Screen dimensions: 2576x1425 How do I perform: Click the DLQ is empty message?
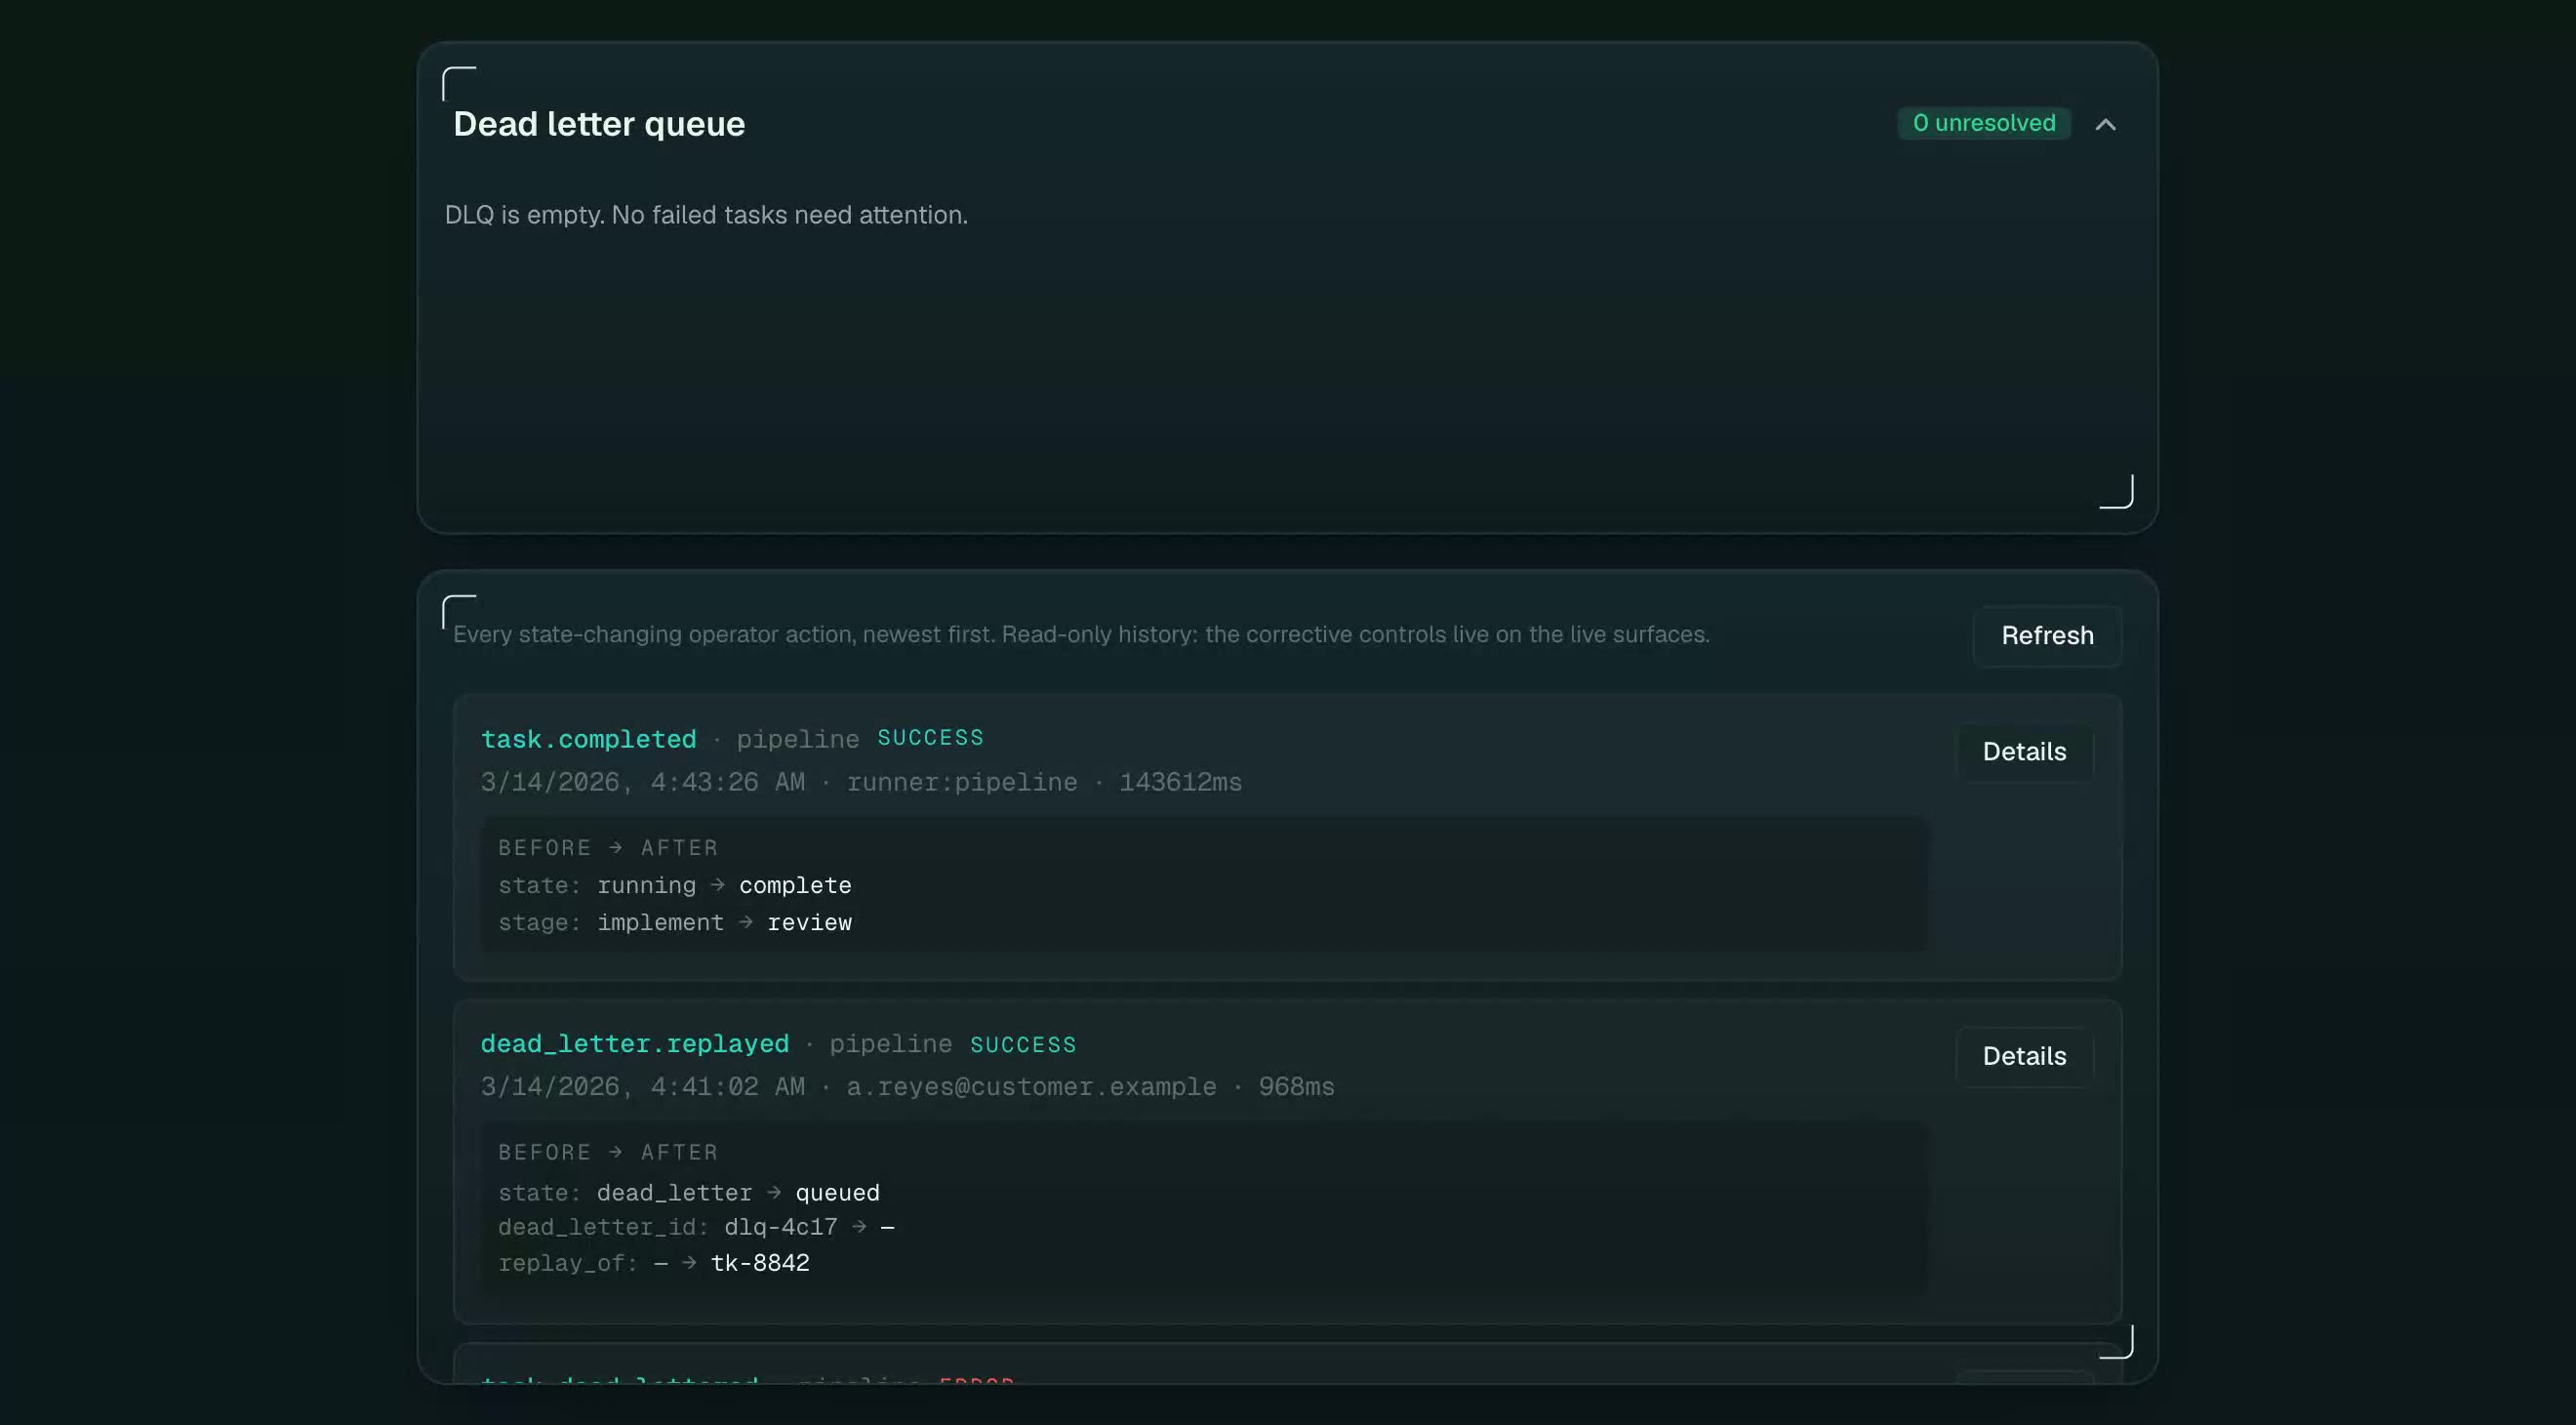click(706, 215)
